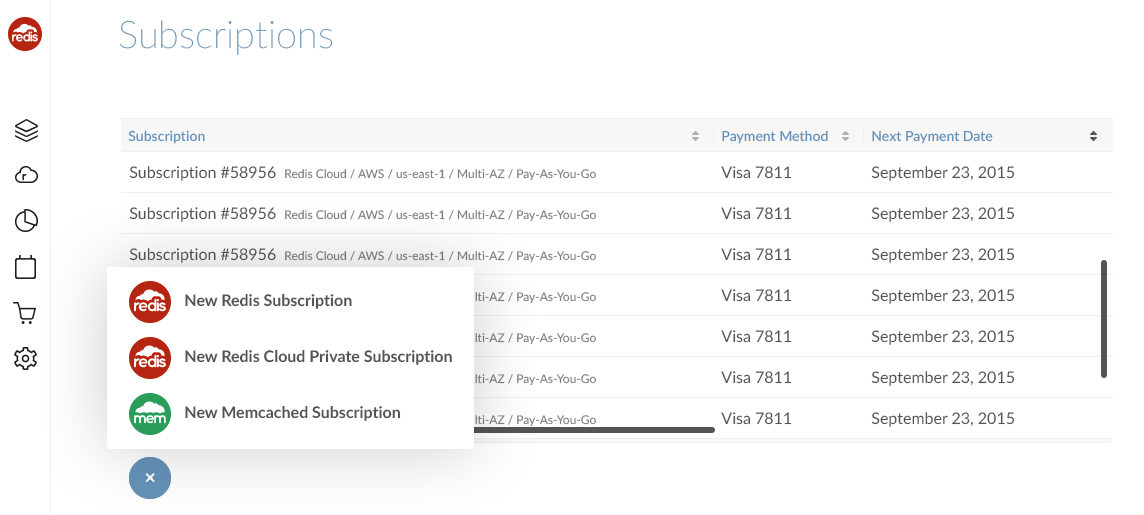Open the cloud icon in sidebar
1144x515 pixels.
pyautogui.click(x=26, y=175)
